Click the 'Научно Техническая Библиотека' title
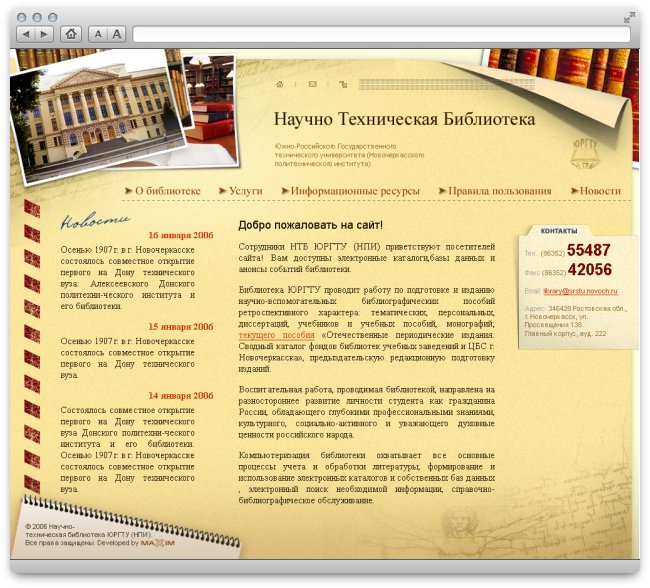Screen dimensions: 650x588 pyautogui.click(x=404, y=119)
